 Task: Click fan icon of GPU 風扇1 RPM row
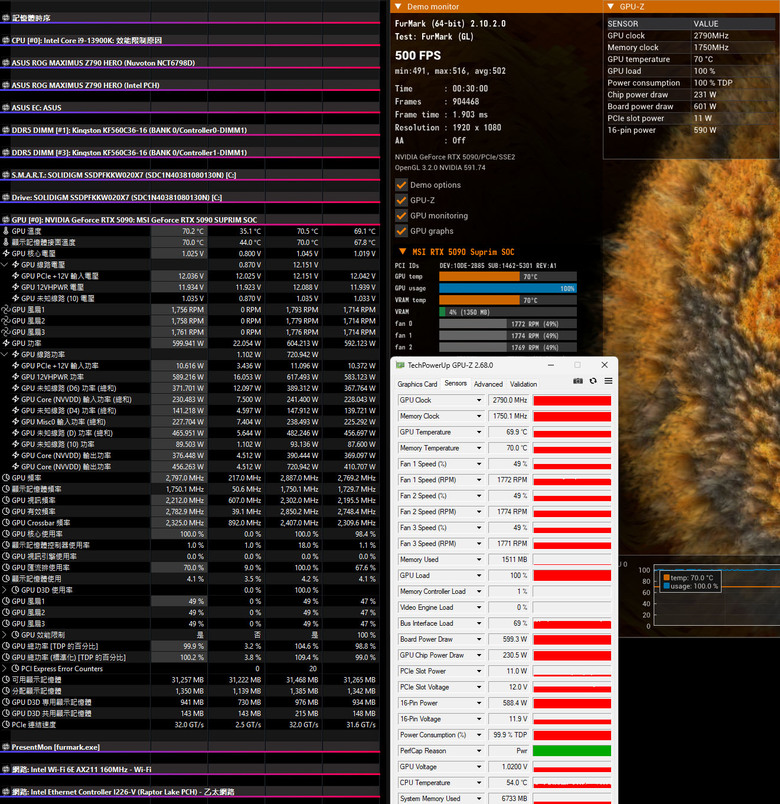[6, 310]
